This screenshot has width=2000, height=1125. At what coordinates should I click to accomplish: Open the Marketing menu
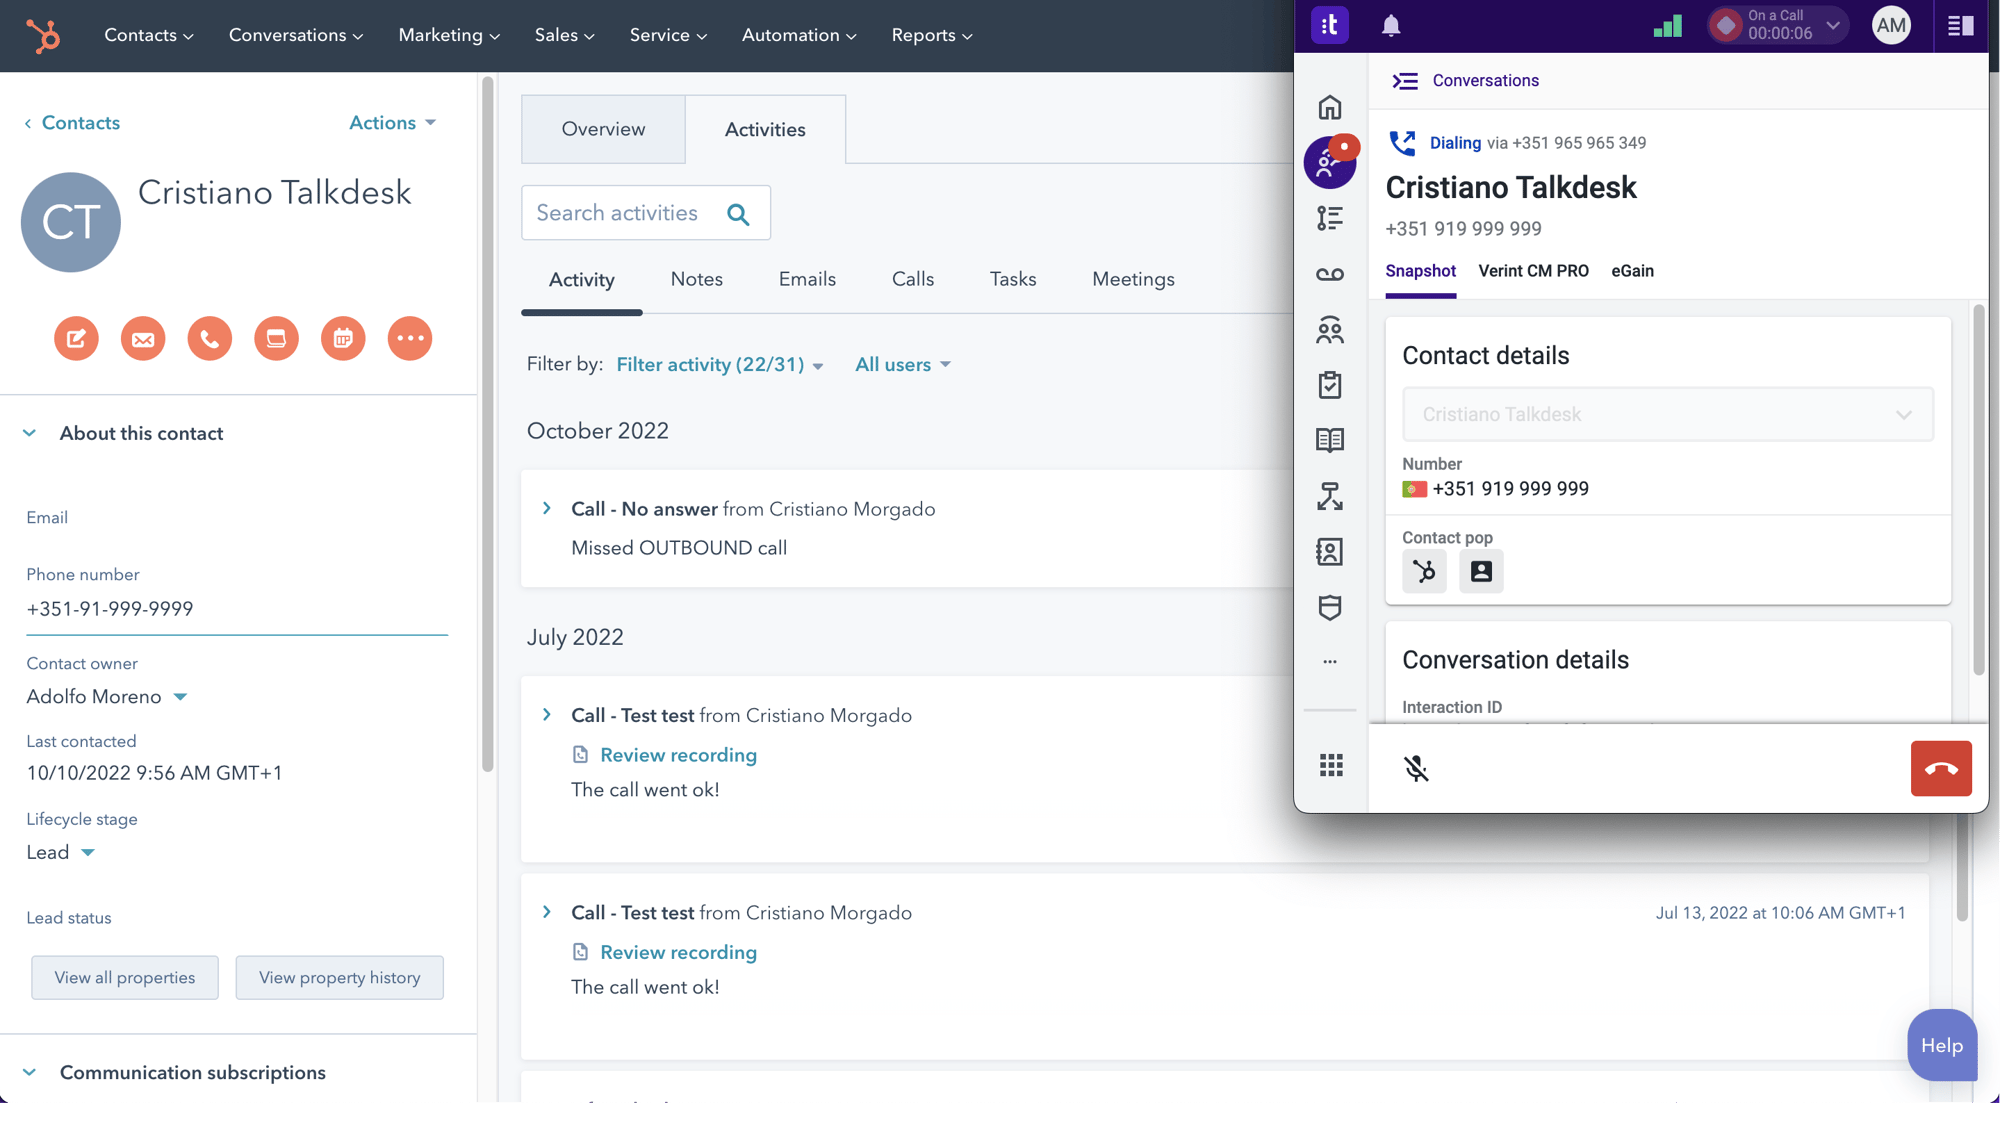[x=449, y=35]
